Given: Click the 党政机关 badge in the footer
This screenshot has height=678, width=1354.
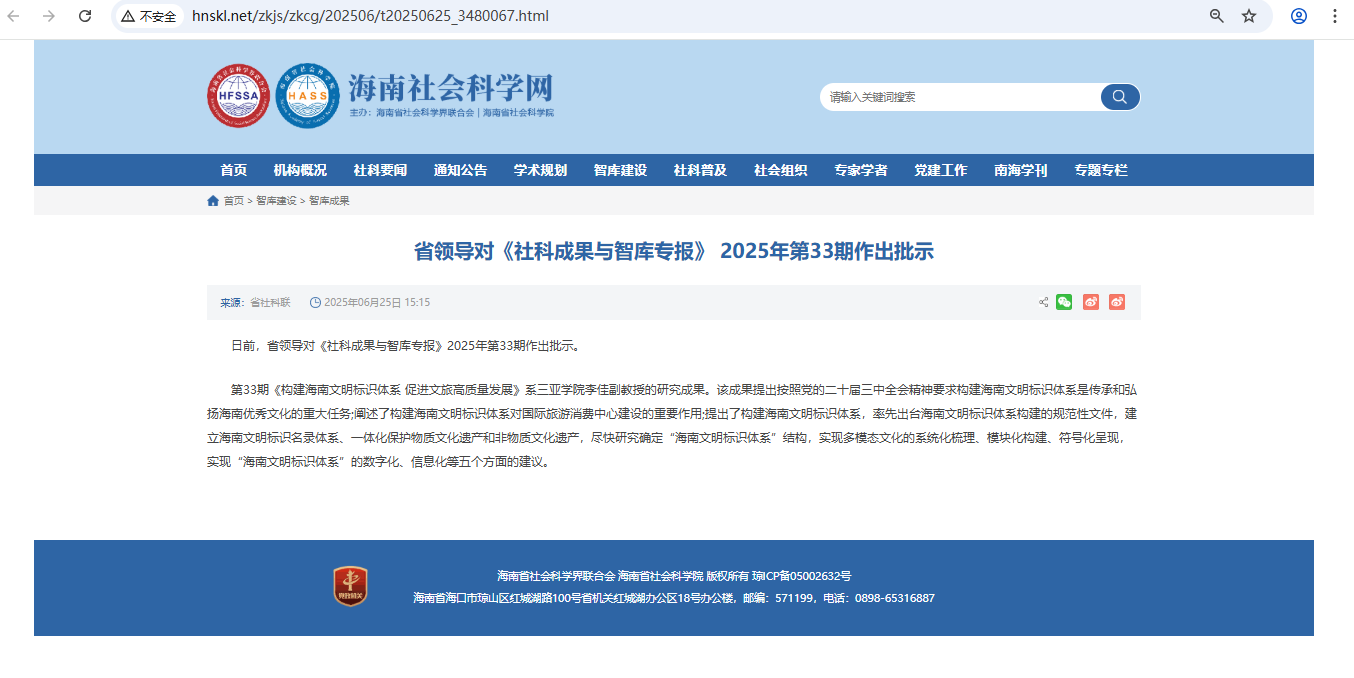Looking at the screenshot, I should click(x=350, y=586).
